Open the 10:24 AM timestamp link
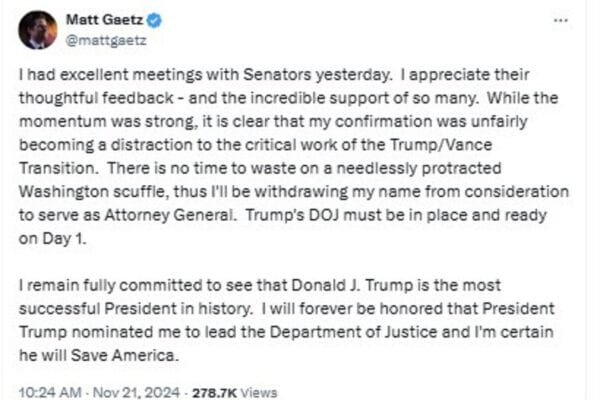Viewport: 600px width, 400px height. click(50, 393)
